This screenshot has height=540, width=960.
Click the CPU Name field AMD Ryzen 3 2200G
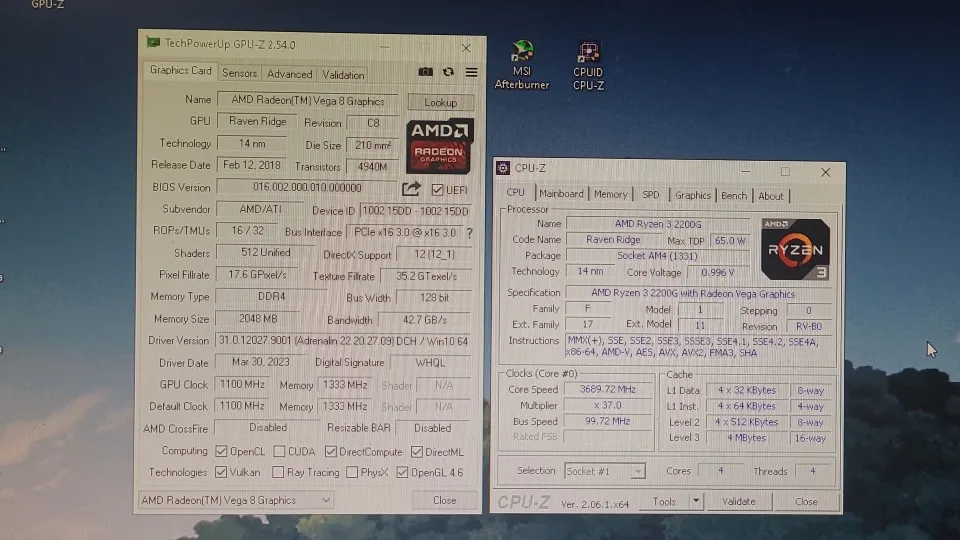[x=658, y=224]
